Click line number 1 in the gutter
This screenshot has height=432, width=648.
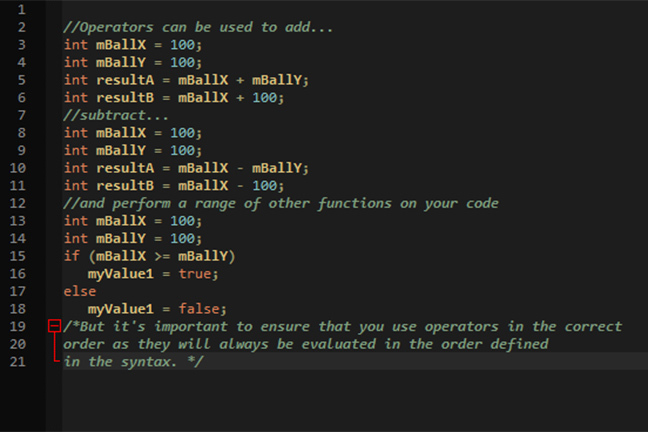point(22,9)
